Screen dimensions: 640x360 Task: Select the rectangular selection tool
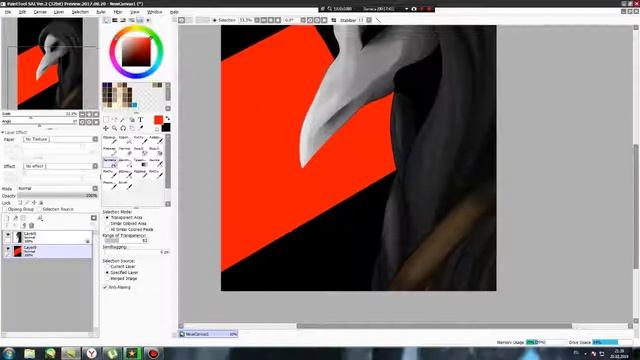click(106, 120)
